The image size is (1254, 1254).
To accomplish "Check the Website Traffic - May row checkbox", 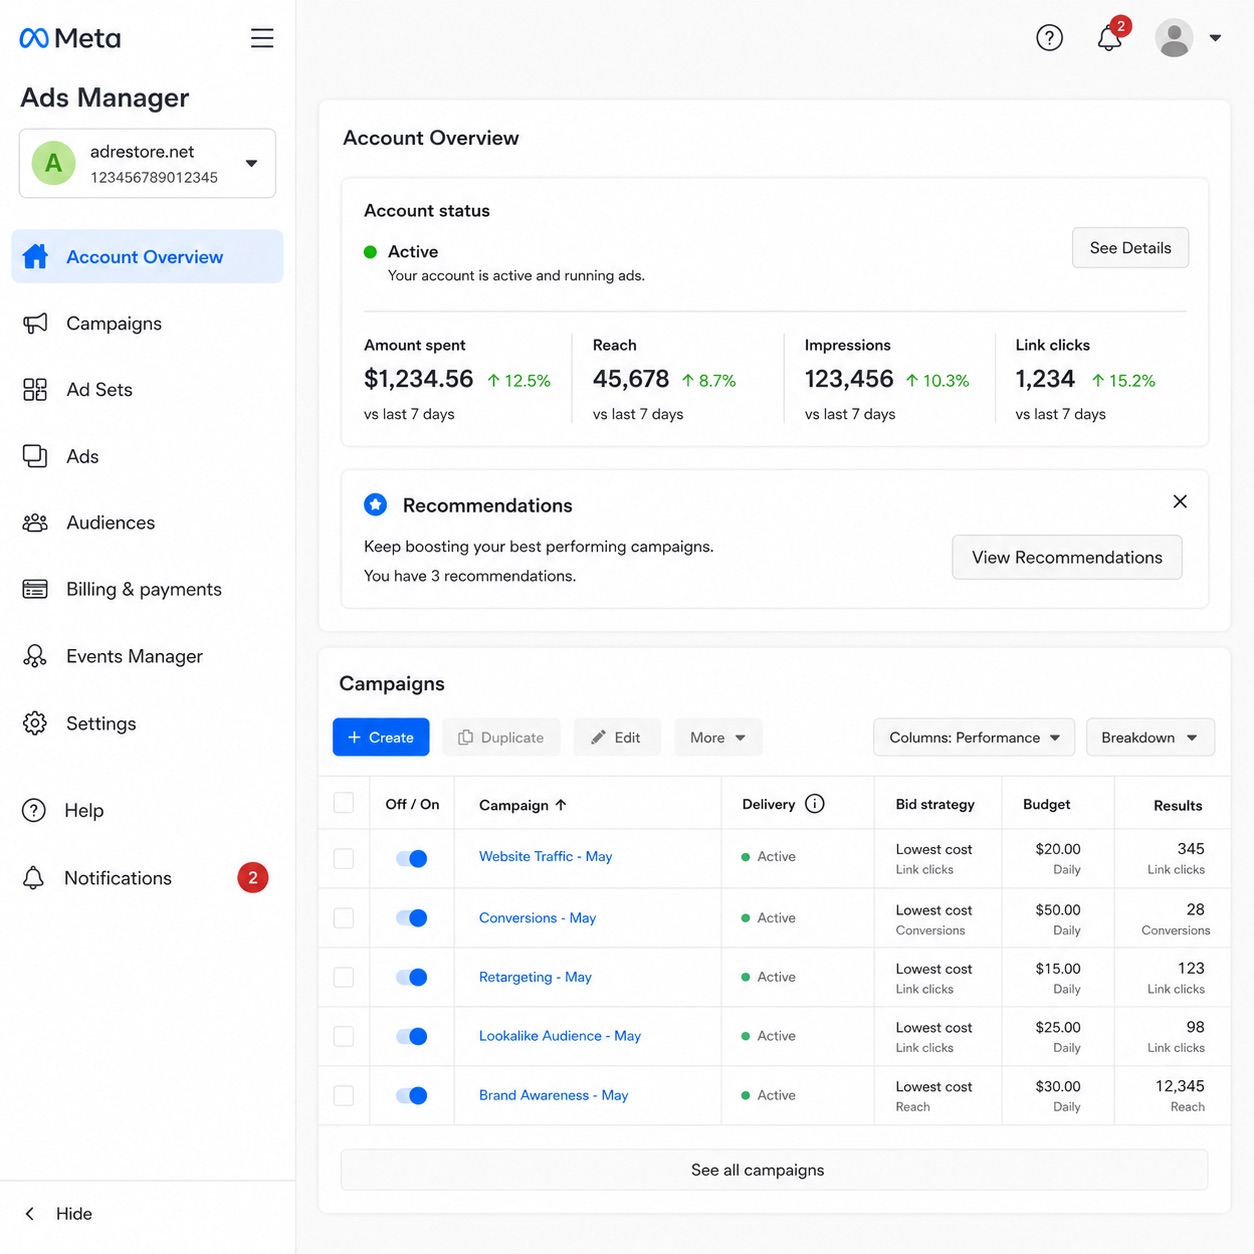I will click(344, 859).
